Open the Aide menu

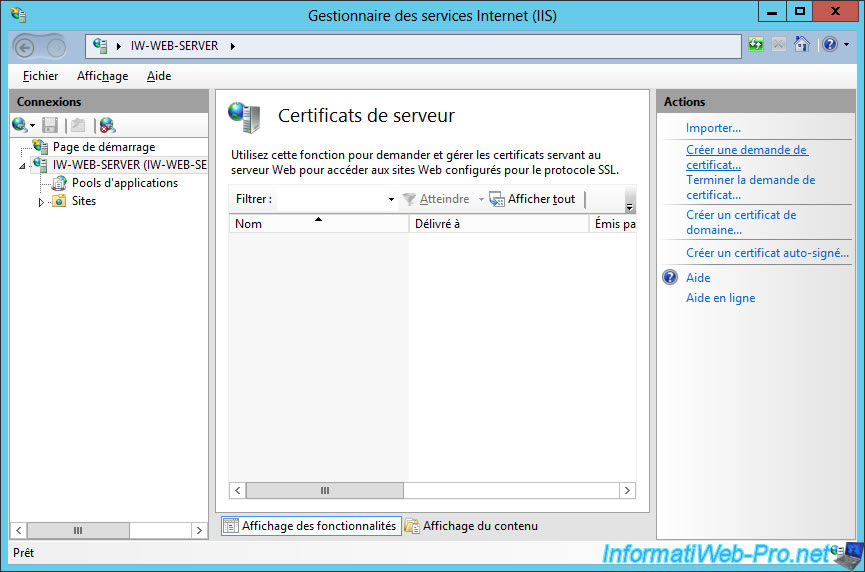(x=159, y=76)
